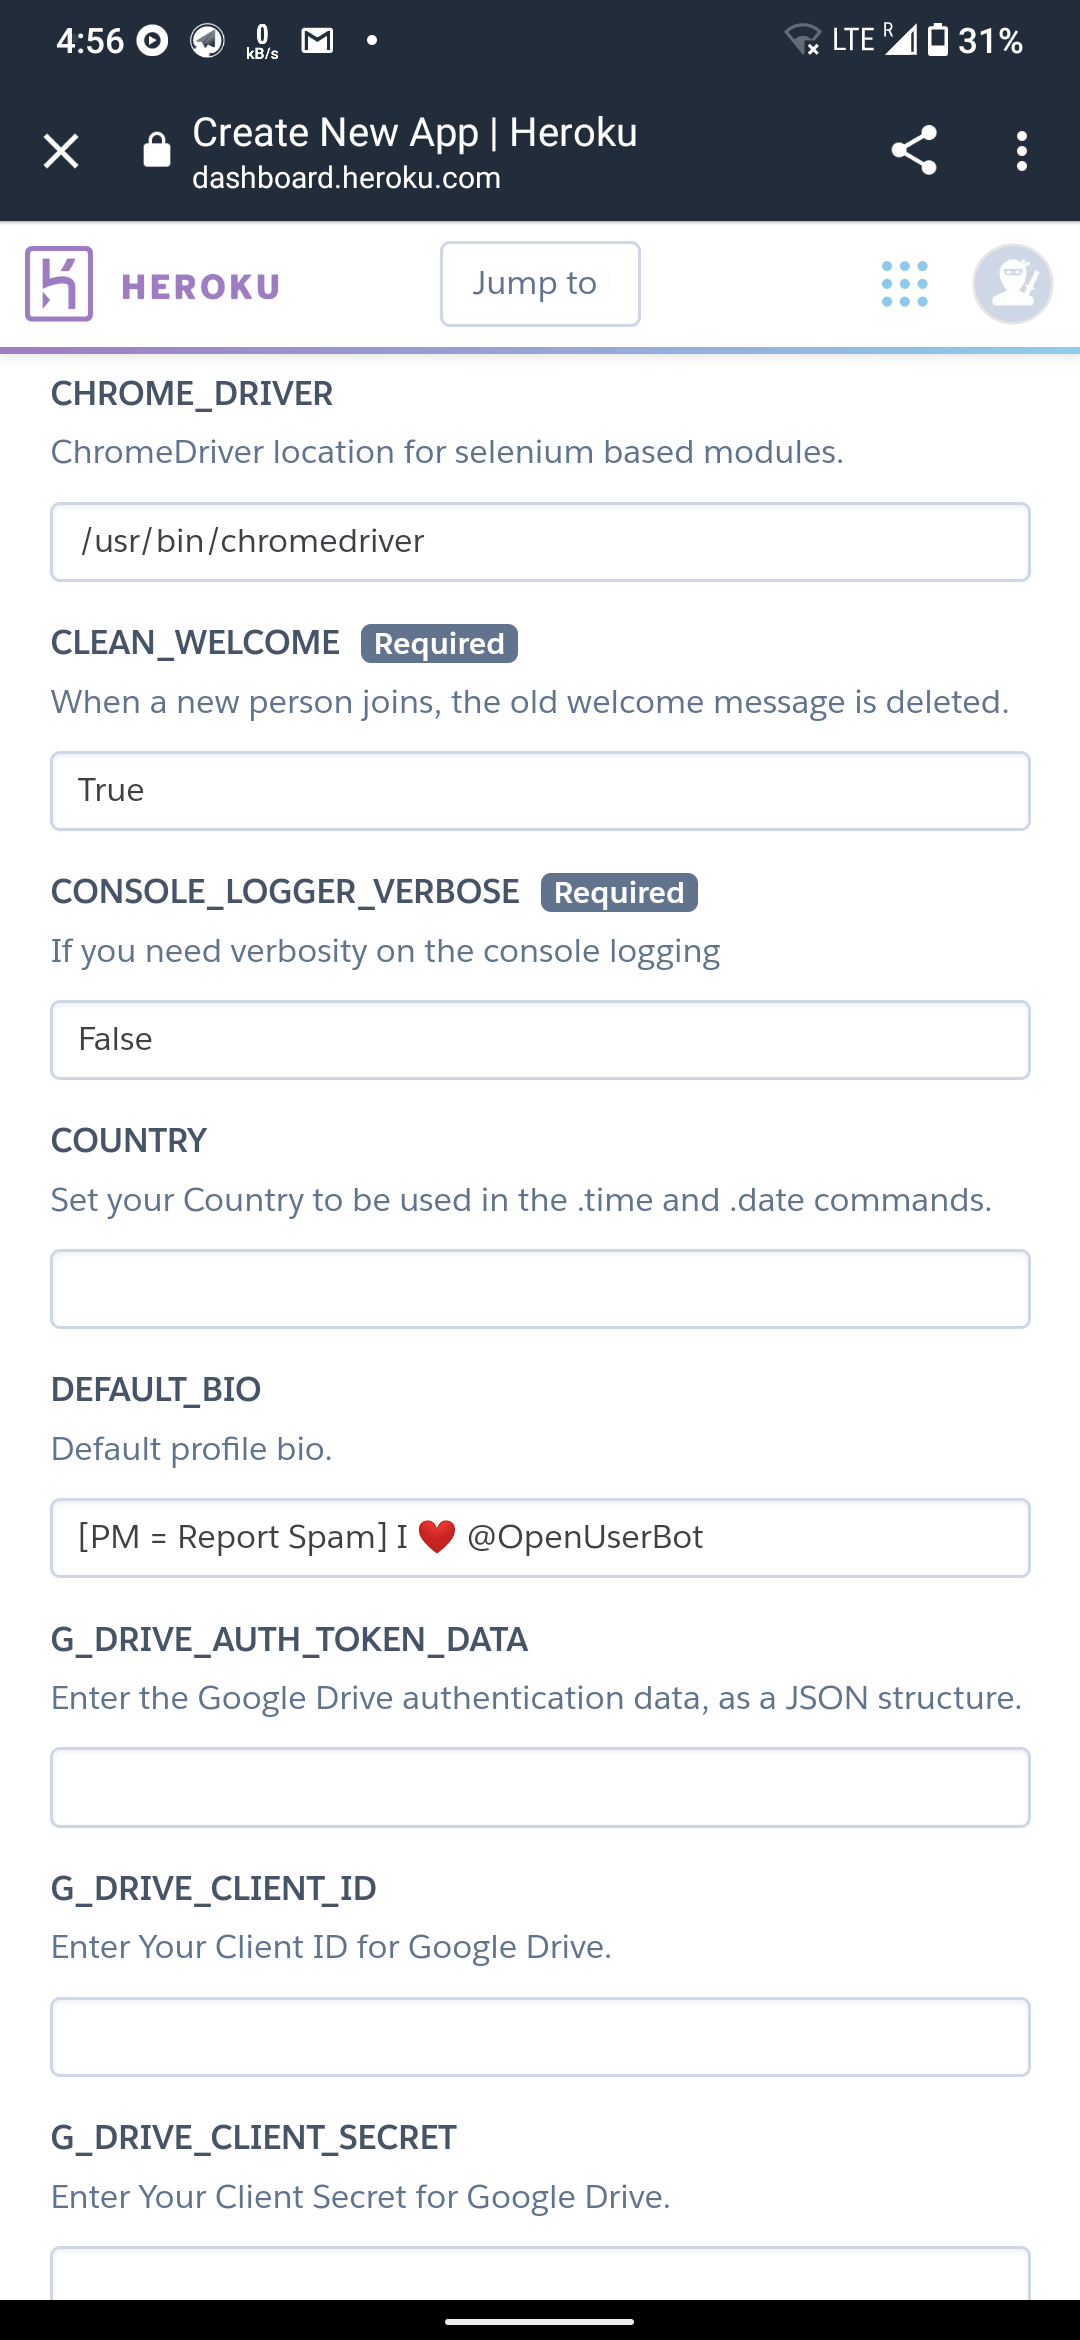Viewport: 1080px width, 2340px height.
Task: Click the CLEAN_WELCOME value field
Action: pyautogui.click(x=540, y=791)
